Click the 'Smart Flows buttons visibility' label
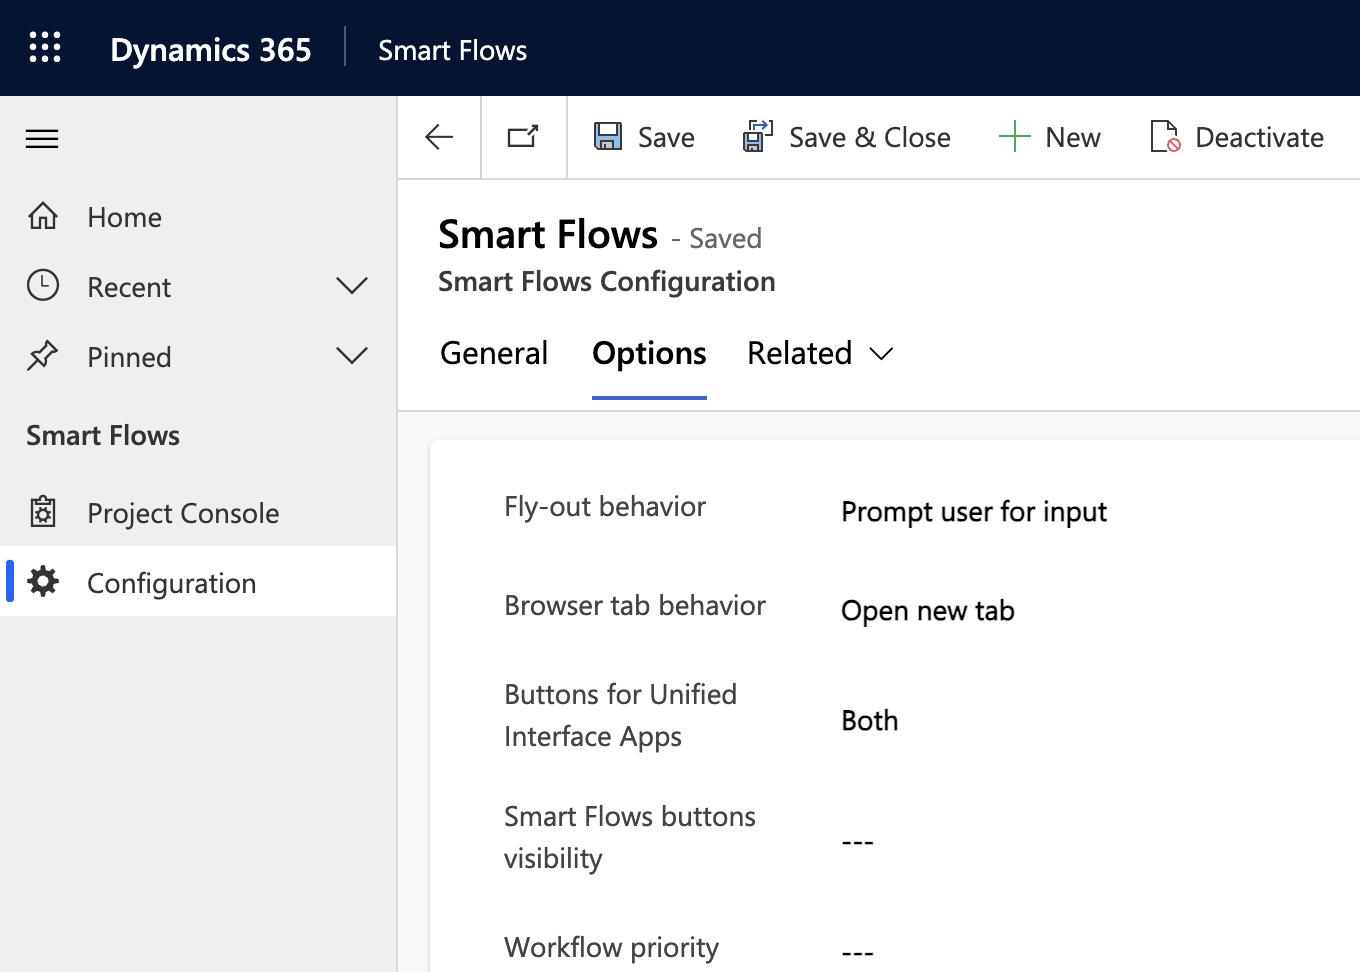 point(630,837)
